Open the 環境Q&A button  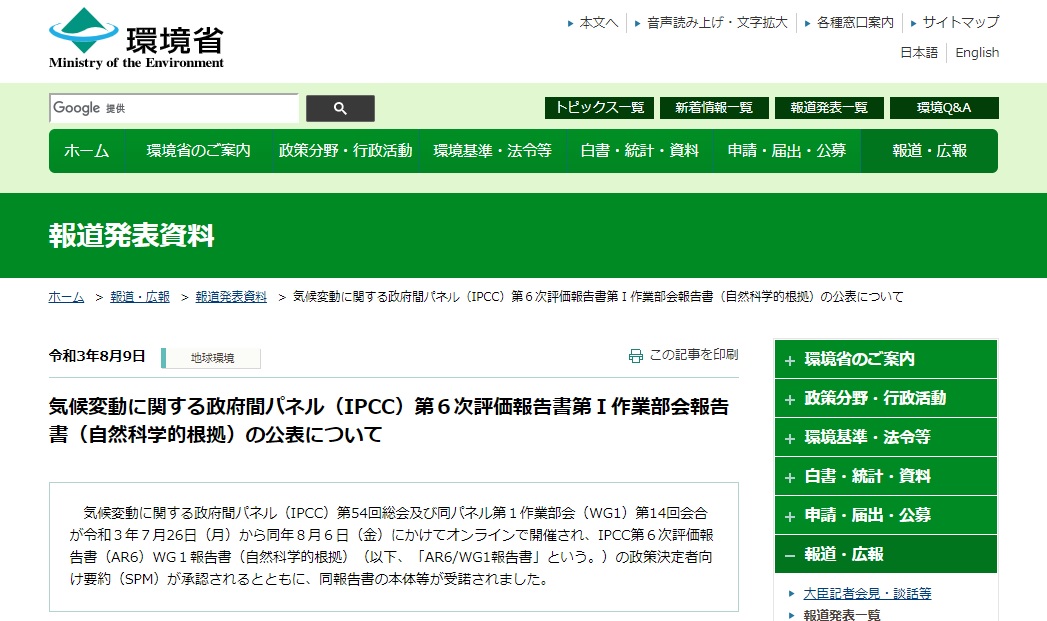pos(945,107)
